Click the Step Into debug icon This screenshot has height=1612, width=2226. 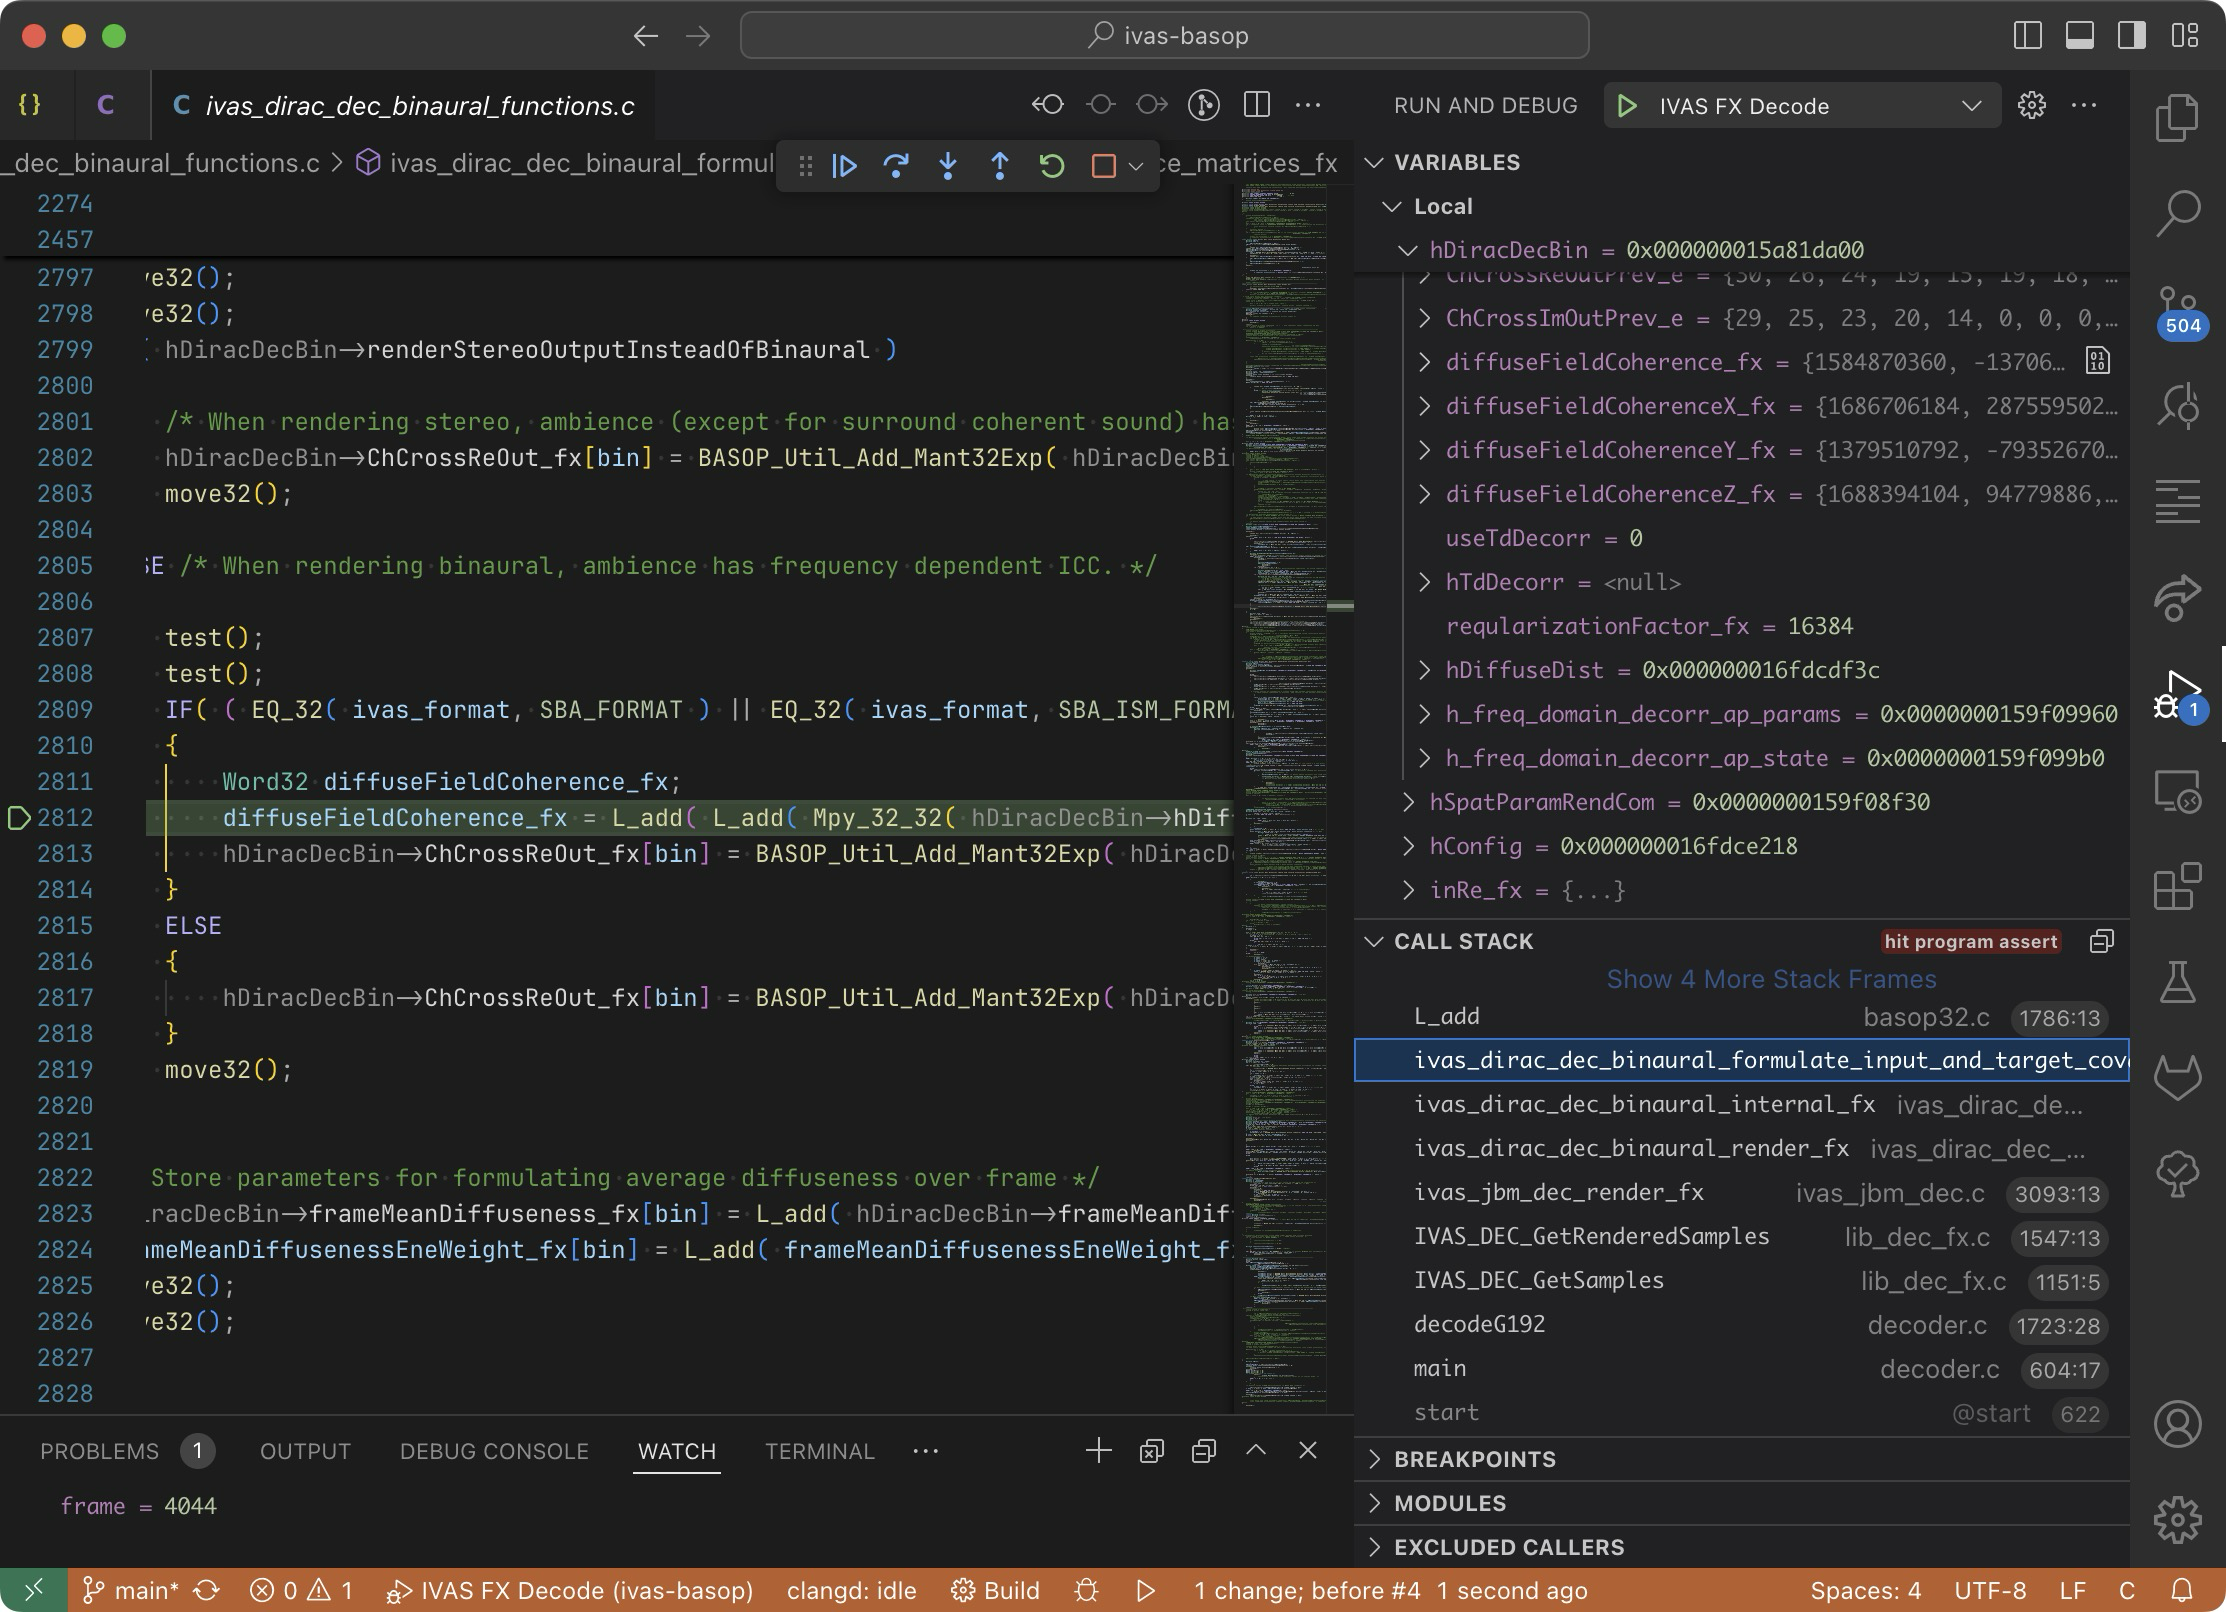pos(948,166)
